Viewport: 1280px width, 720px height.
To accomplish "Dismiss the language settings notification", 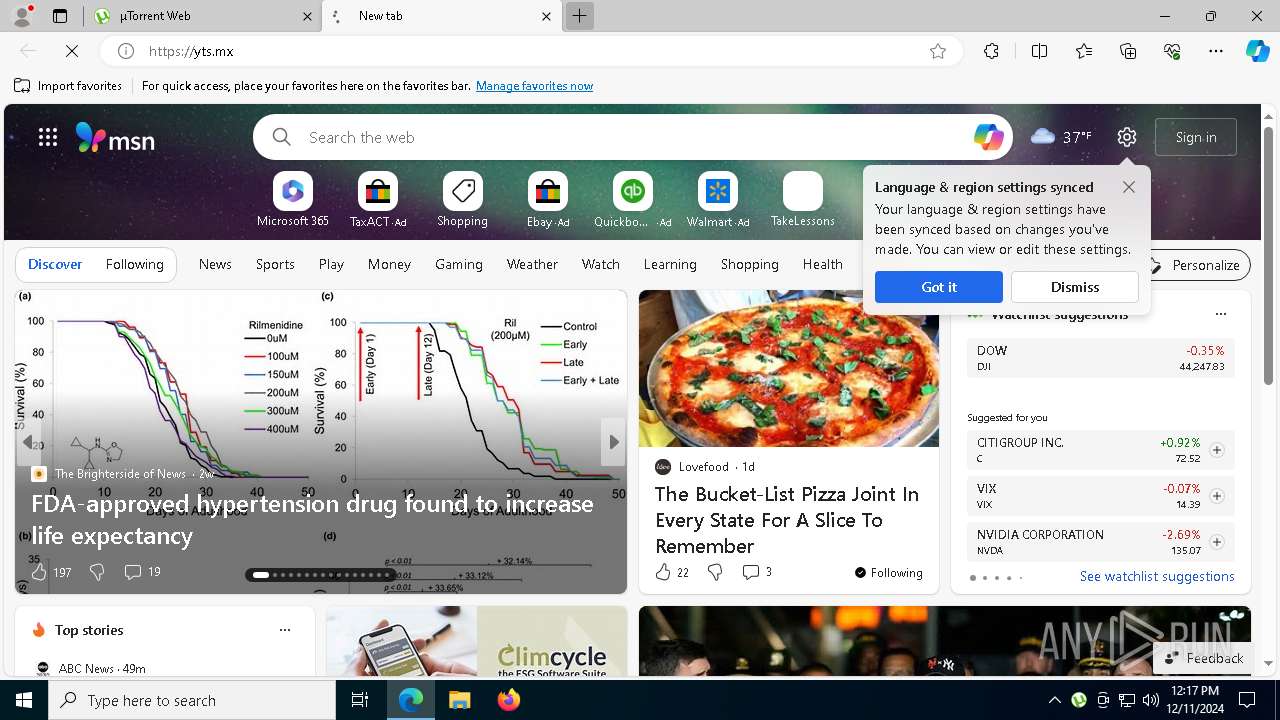I will [x=1075, y=287].
